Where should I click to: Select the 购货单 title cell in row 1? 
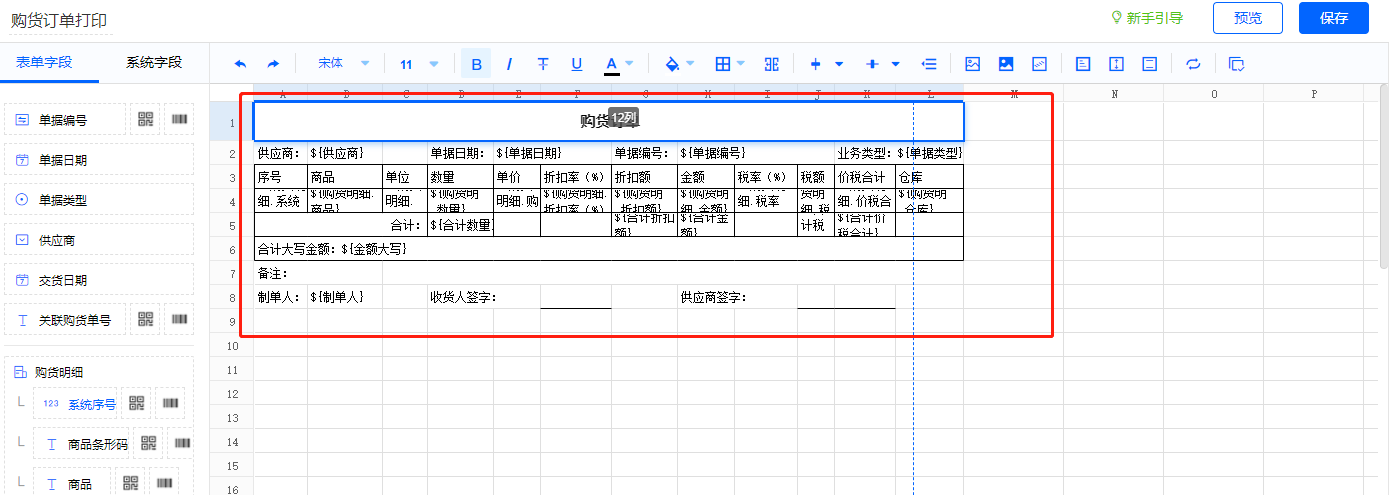[608, 121]
